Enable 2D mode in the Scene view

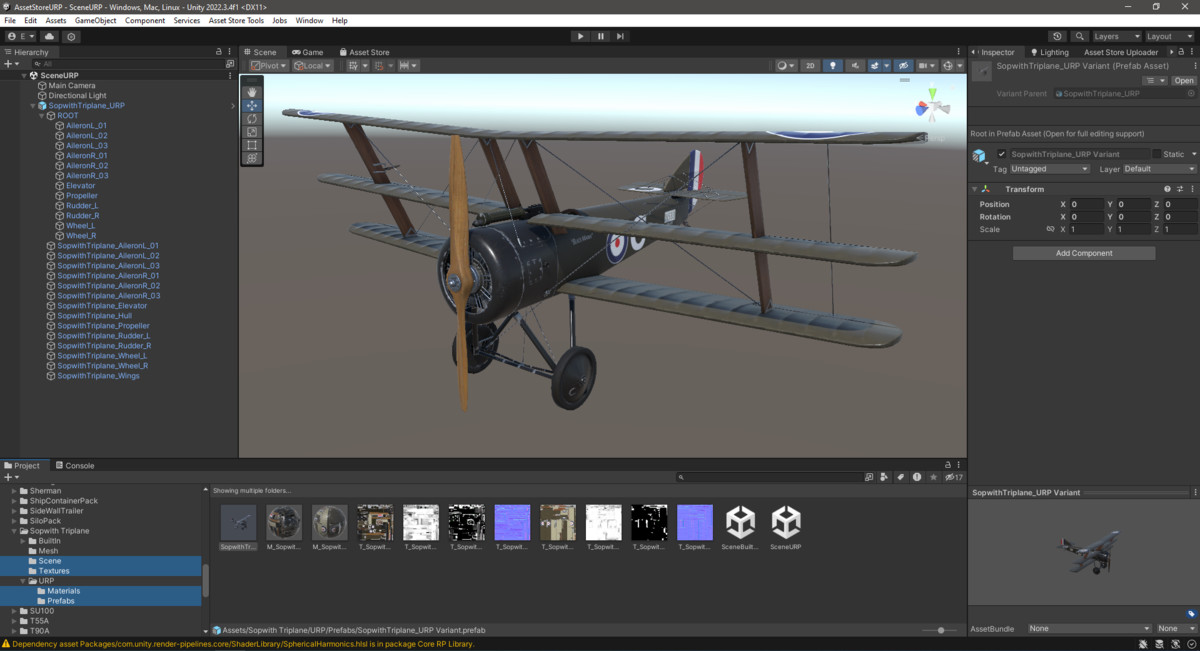click(x=811, y=65)
